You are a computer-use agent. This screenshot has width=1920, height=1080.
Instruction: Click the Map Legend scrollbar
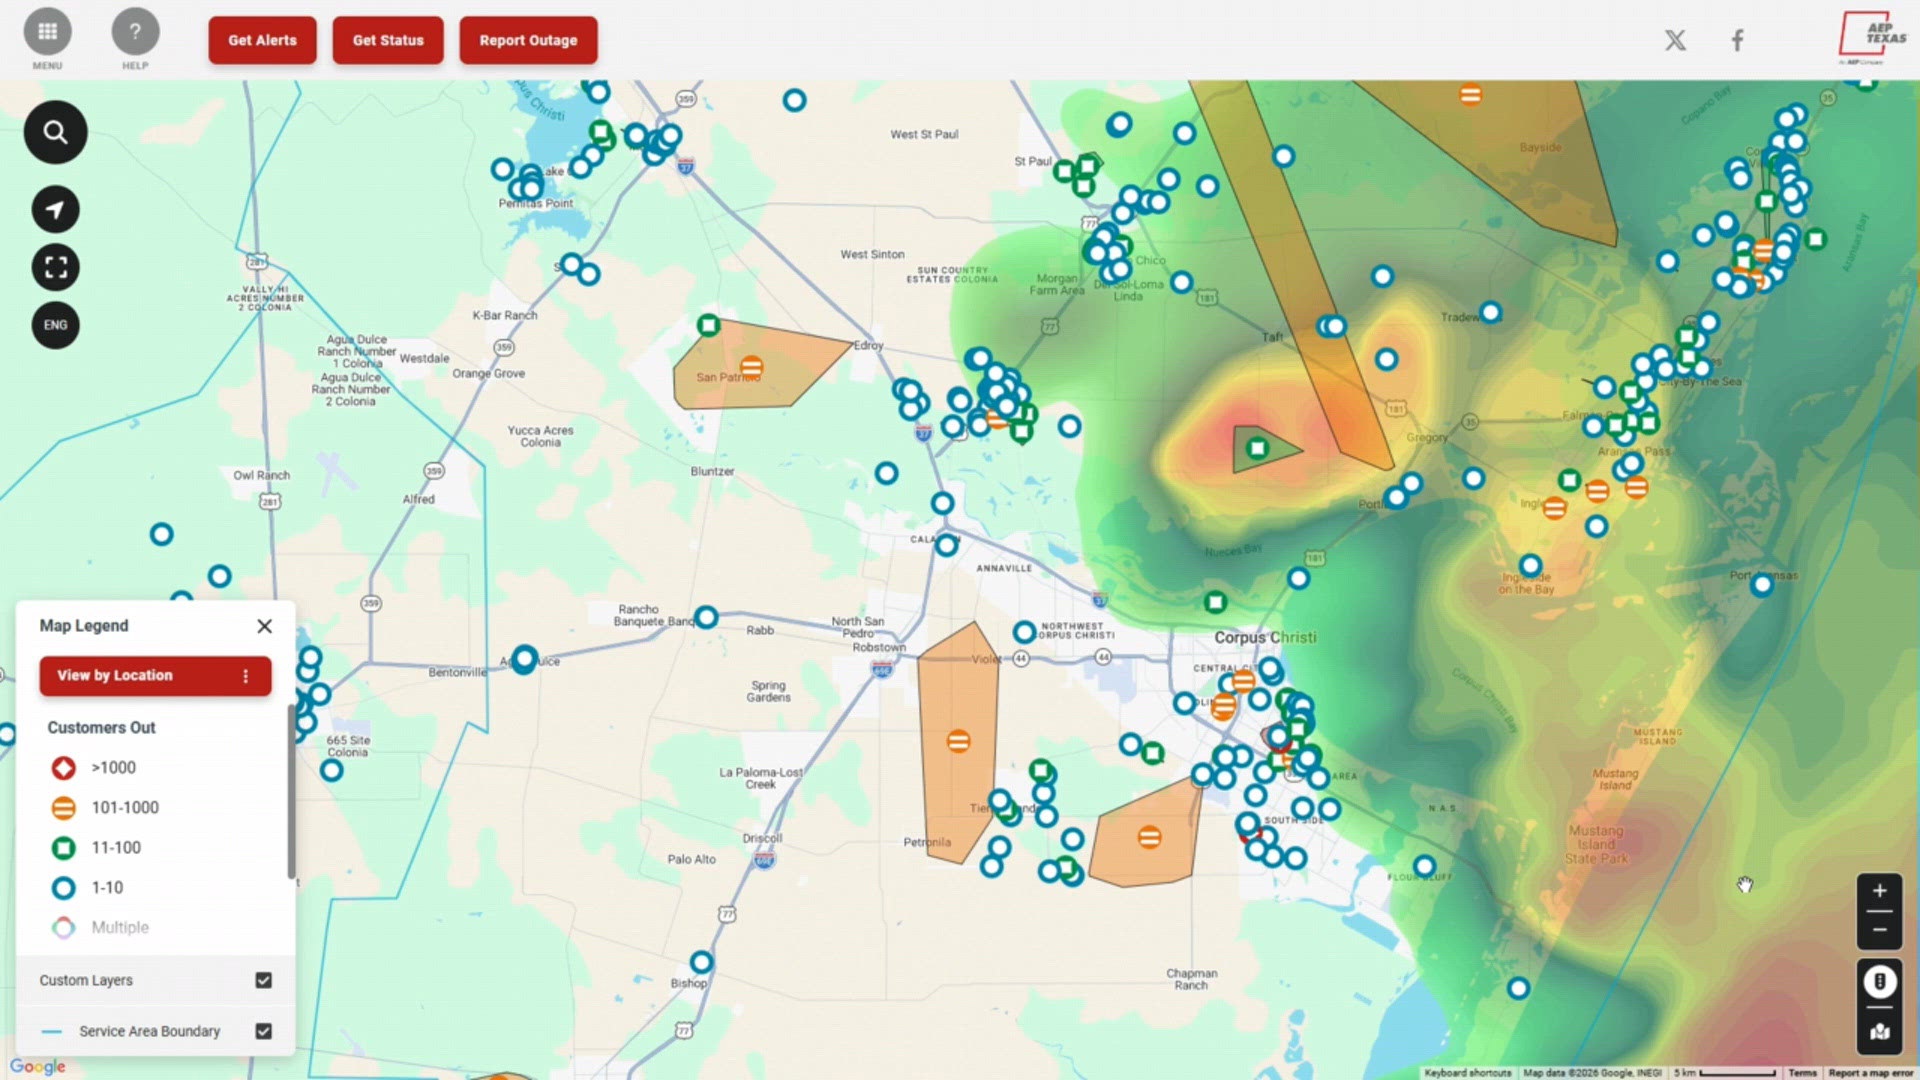click(291, 790)
